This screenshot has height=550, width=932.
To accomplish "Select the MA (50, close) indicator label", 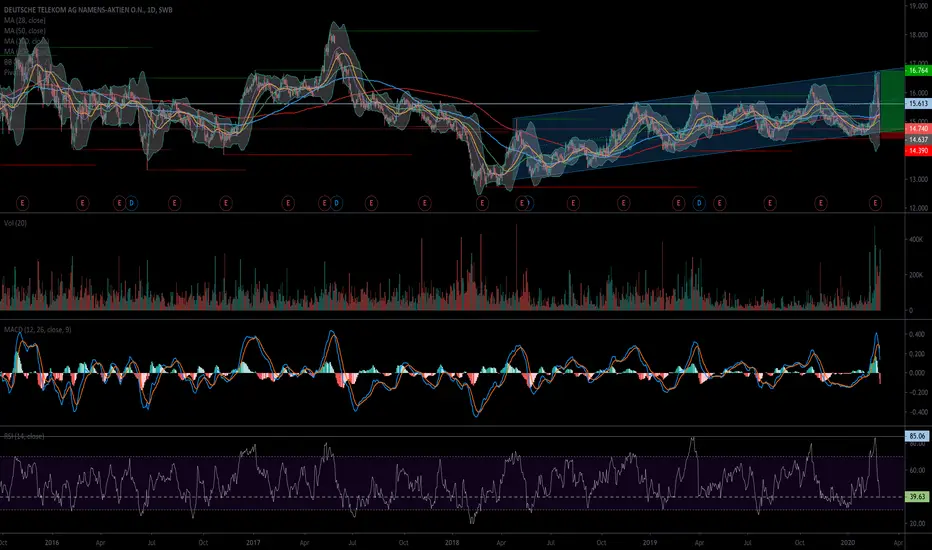I will (24, 31).
